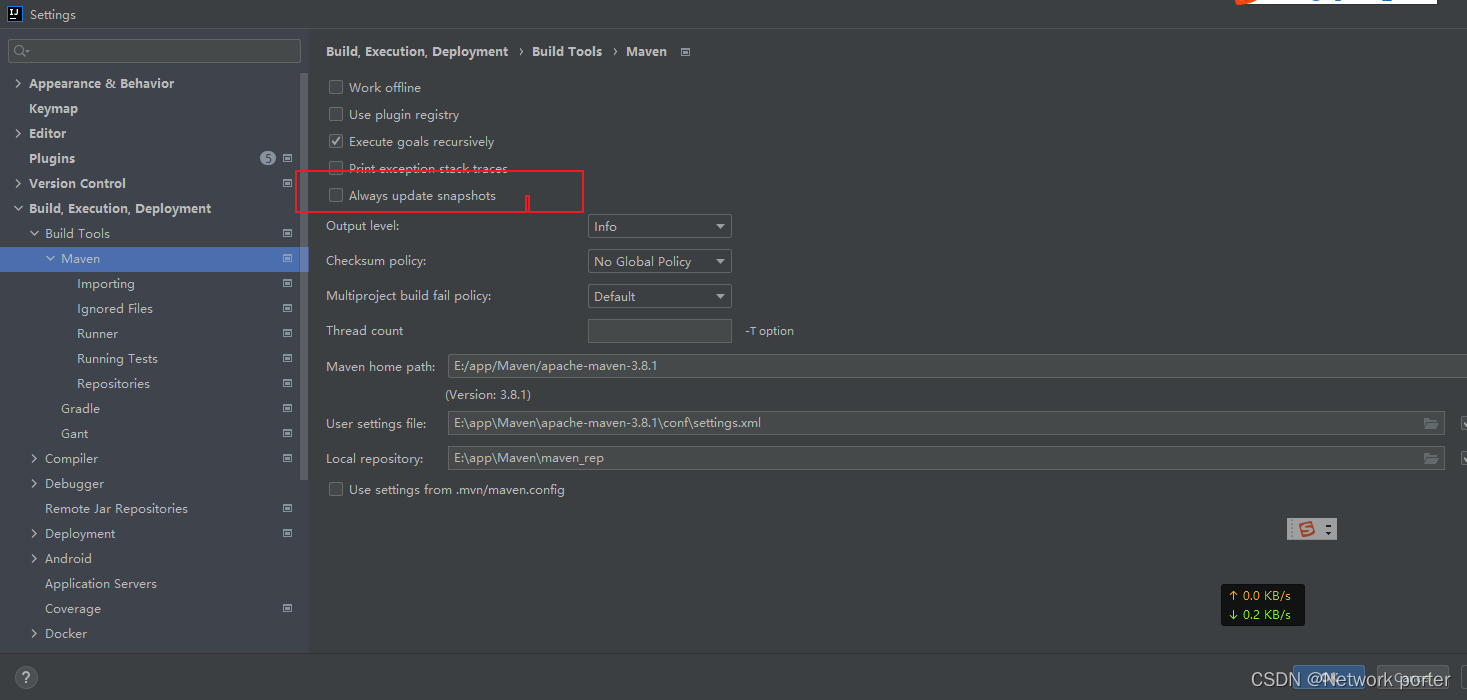Open Multiproject build fail policy dropdown
Image resolution: width=1467 pixels, height=700 pixels.
(660, 297)
